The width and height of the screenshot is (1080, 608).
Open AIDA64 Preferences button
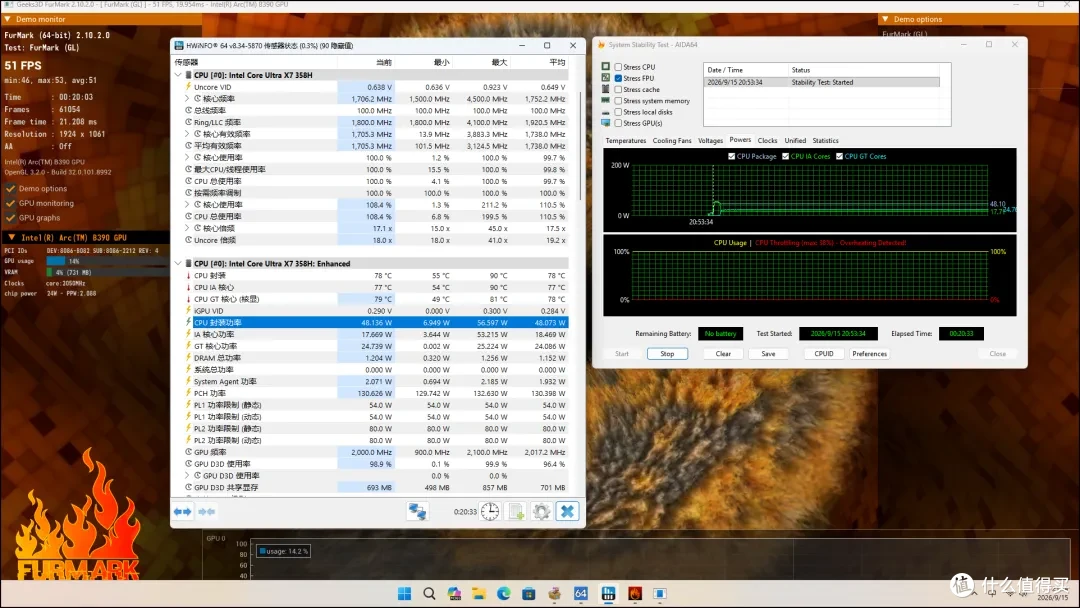click(x=869, y=354)
